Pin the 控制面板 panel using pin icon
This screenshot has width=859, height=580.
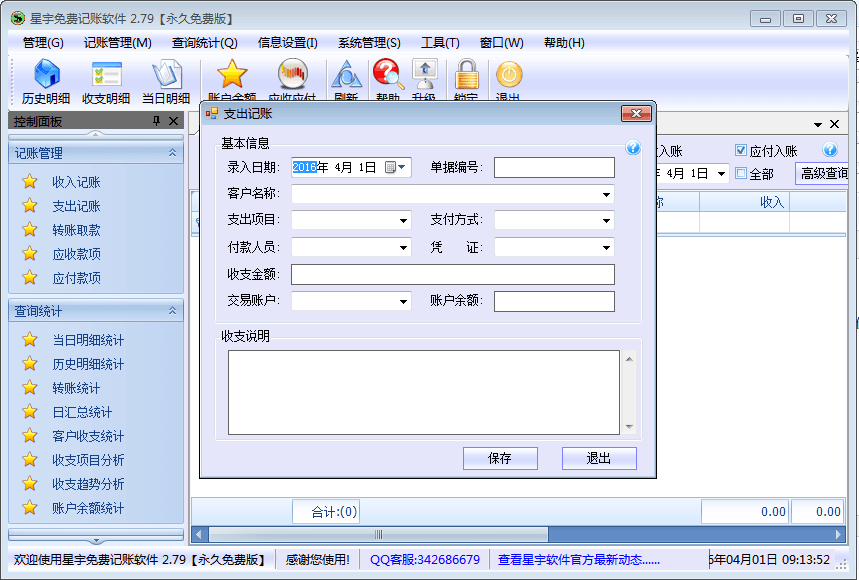click(x=156, y=121)
